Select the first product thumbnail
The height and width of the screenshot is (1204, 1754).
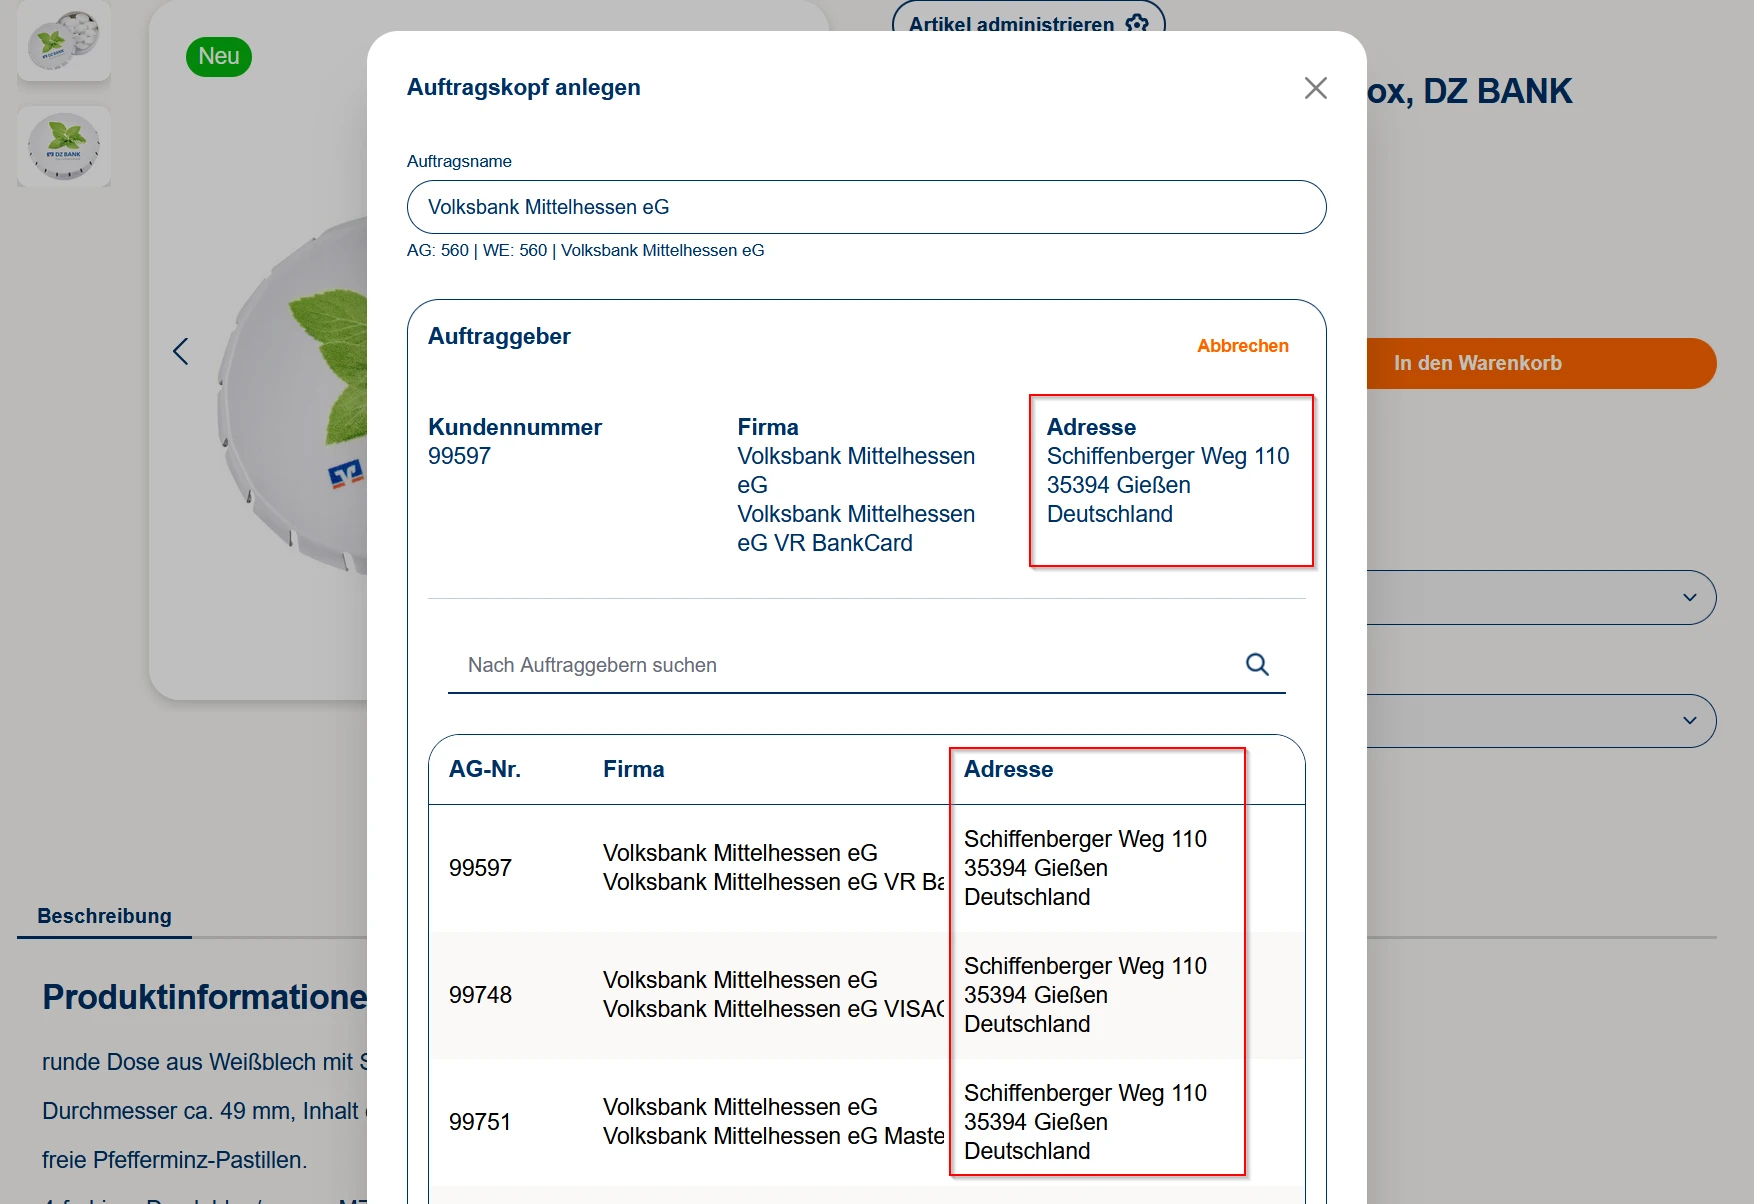point(64,41)
